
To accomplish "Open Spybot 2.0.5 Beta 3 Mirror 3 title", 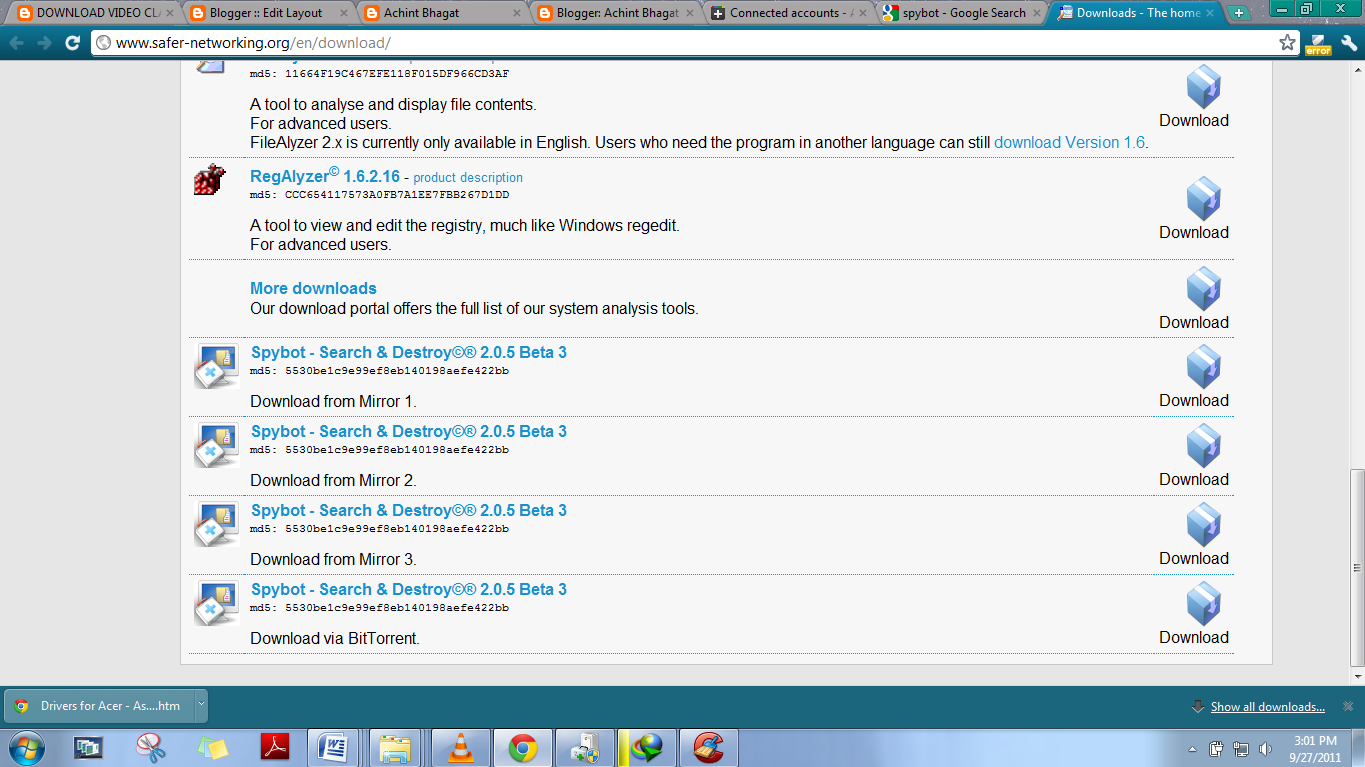I will [x=409, y=510].
